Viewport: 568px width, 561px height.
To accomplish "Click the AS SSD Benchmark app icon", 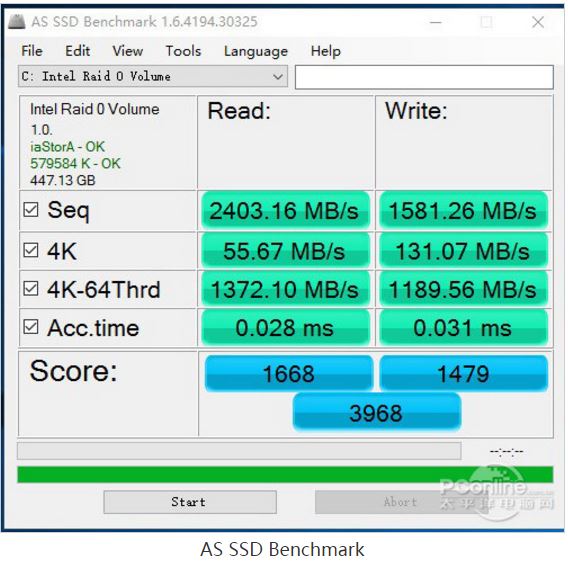I will click(17, 22).
